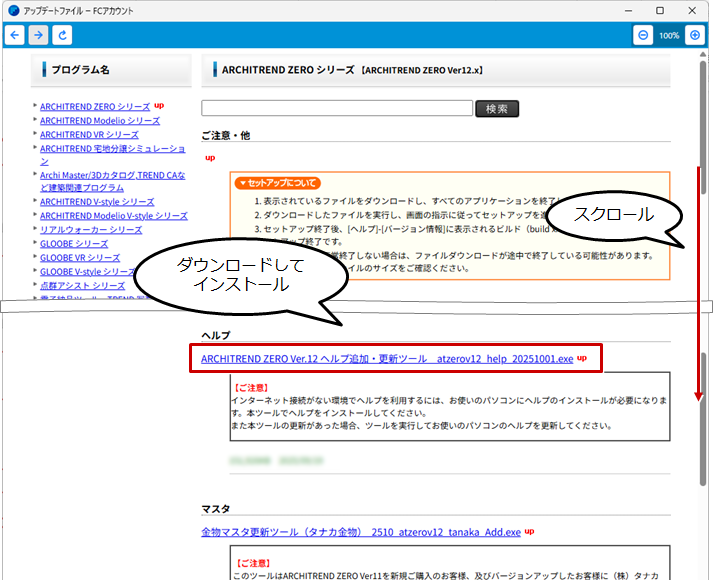Viewport: 713px width, 580px height.
Task: Open ARCHITREND VR シリーズ link
Action: tap(89, 134)
